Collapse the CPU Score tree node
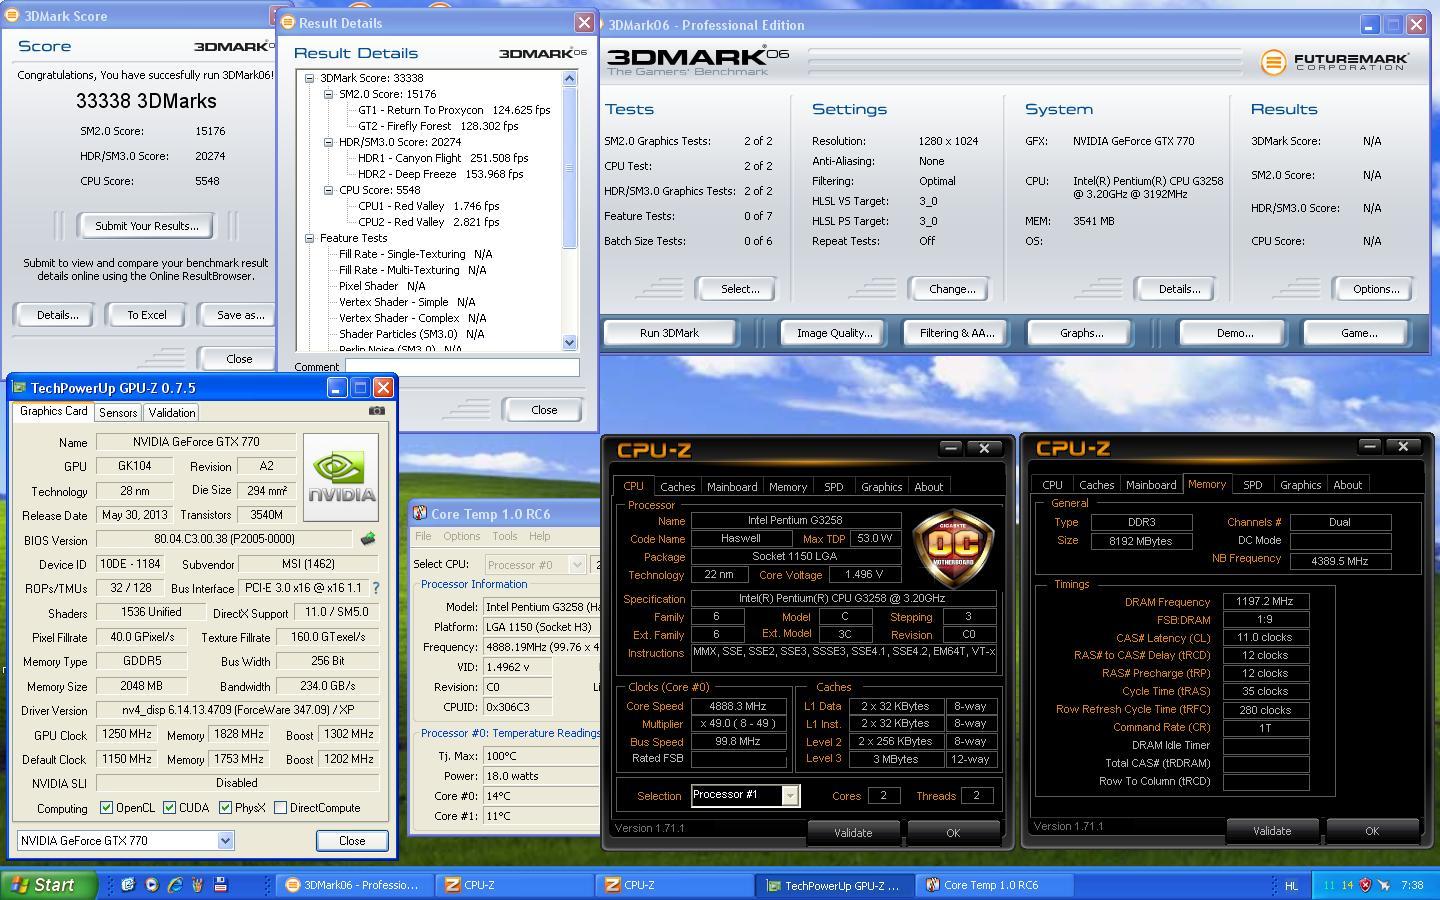The height and width of the screenshot is (900, 1440). tap(329, 190)
